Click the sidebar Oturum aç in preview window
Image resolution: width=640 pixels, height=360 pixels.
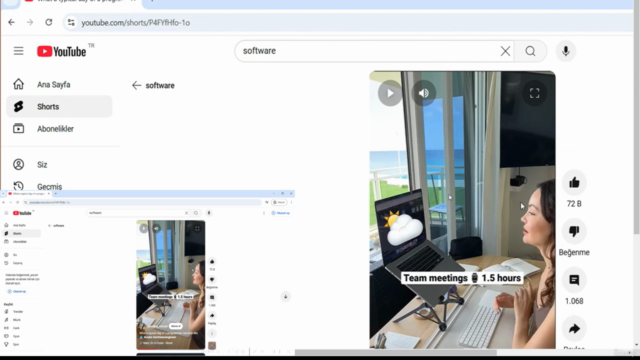17,291
